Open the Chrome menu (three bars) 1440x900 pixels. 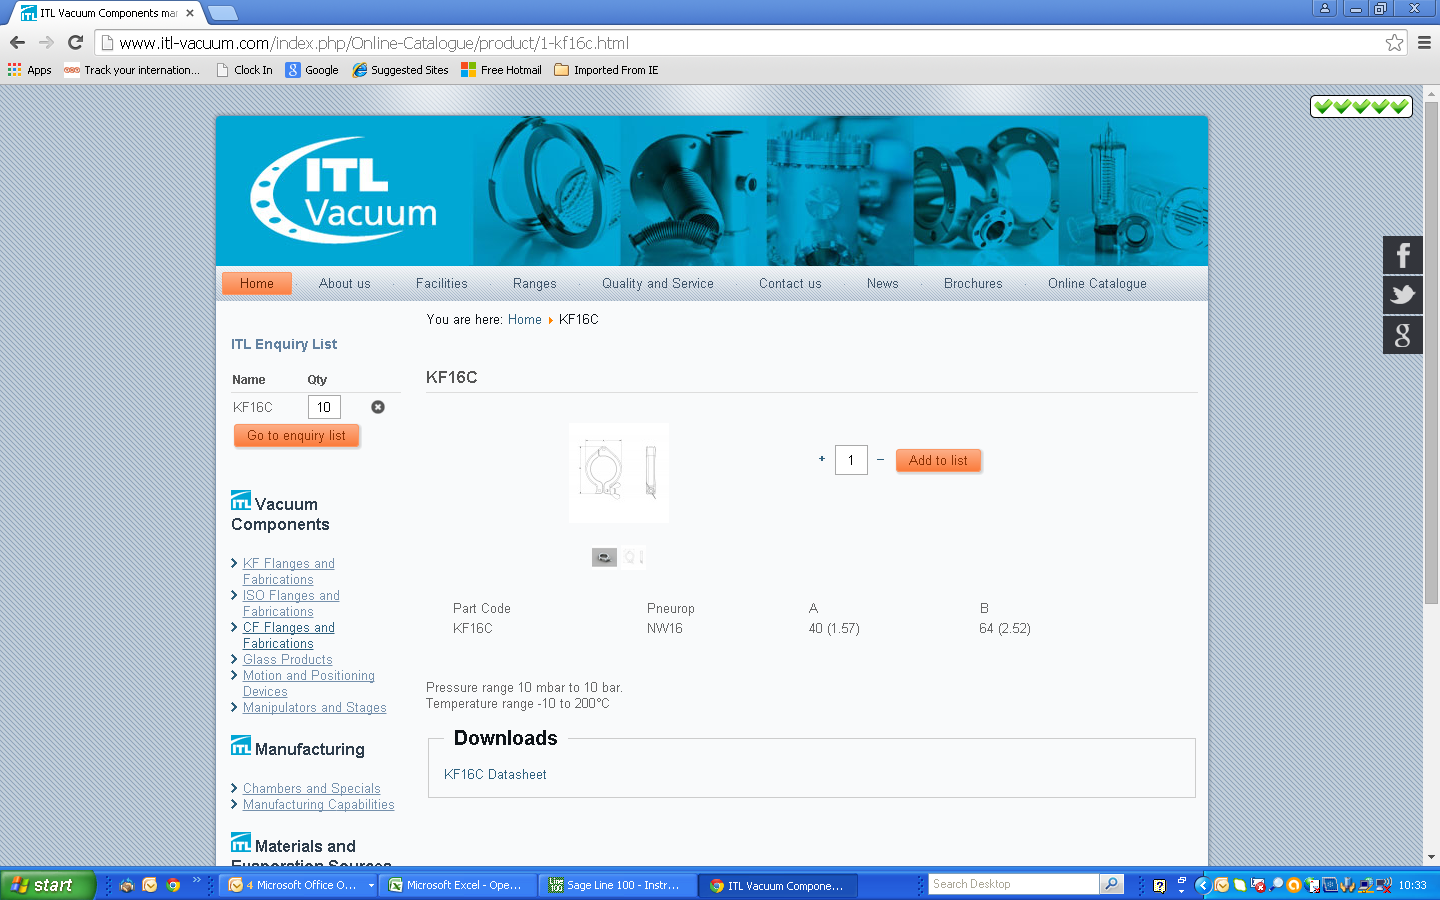pyautogui.click(x=1424, y=42)
